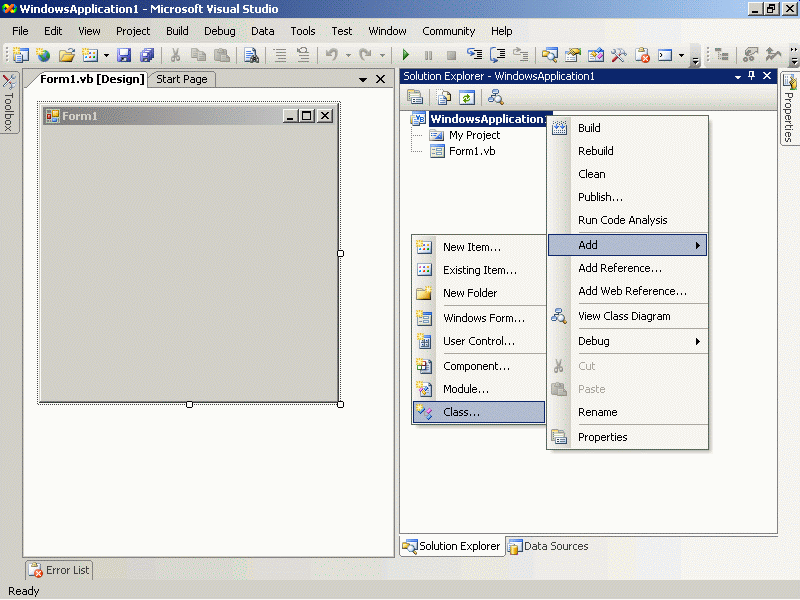The height and width of the screenshot is (600, 800).
Task: Expand the collapsed Toolbox side panel
Action: [x=9, y=104]
